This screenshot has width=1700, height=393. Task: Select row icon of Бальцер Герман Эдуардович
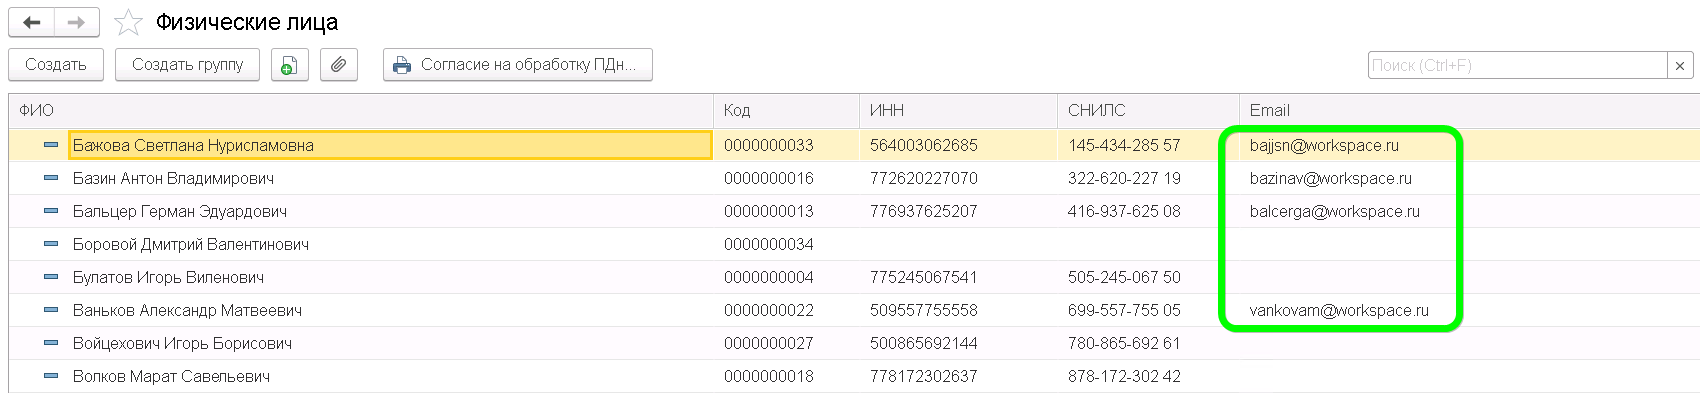(51, 211)
